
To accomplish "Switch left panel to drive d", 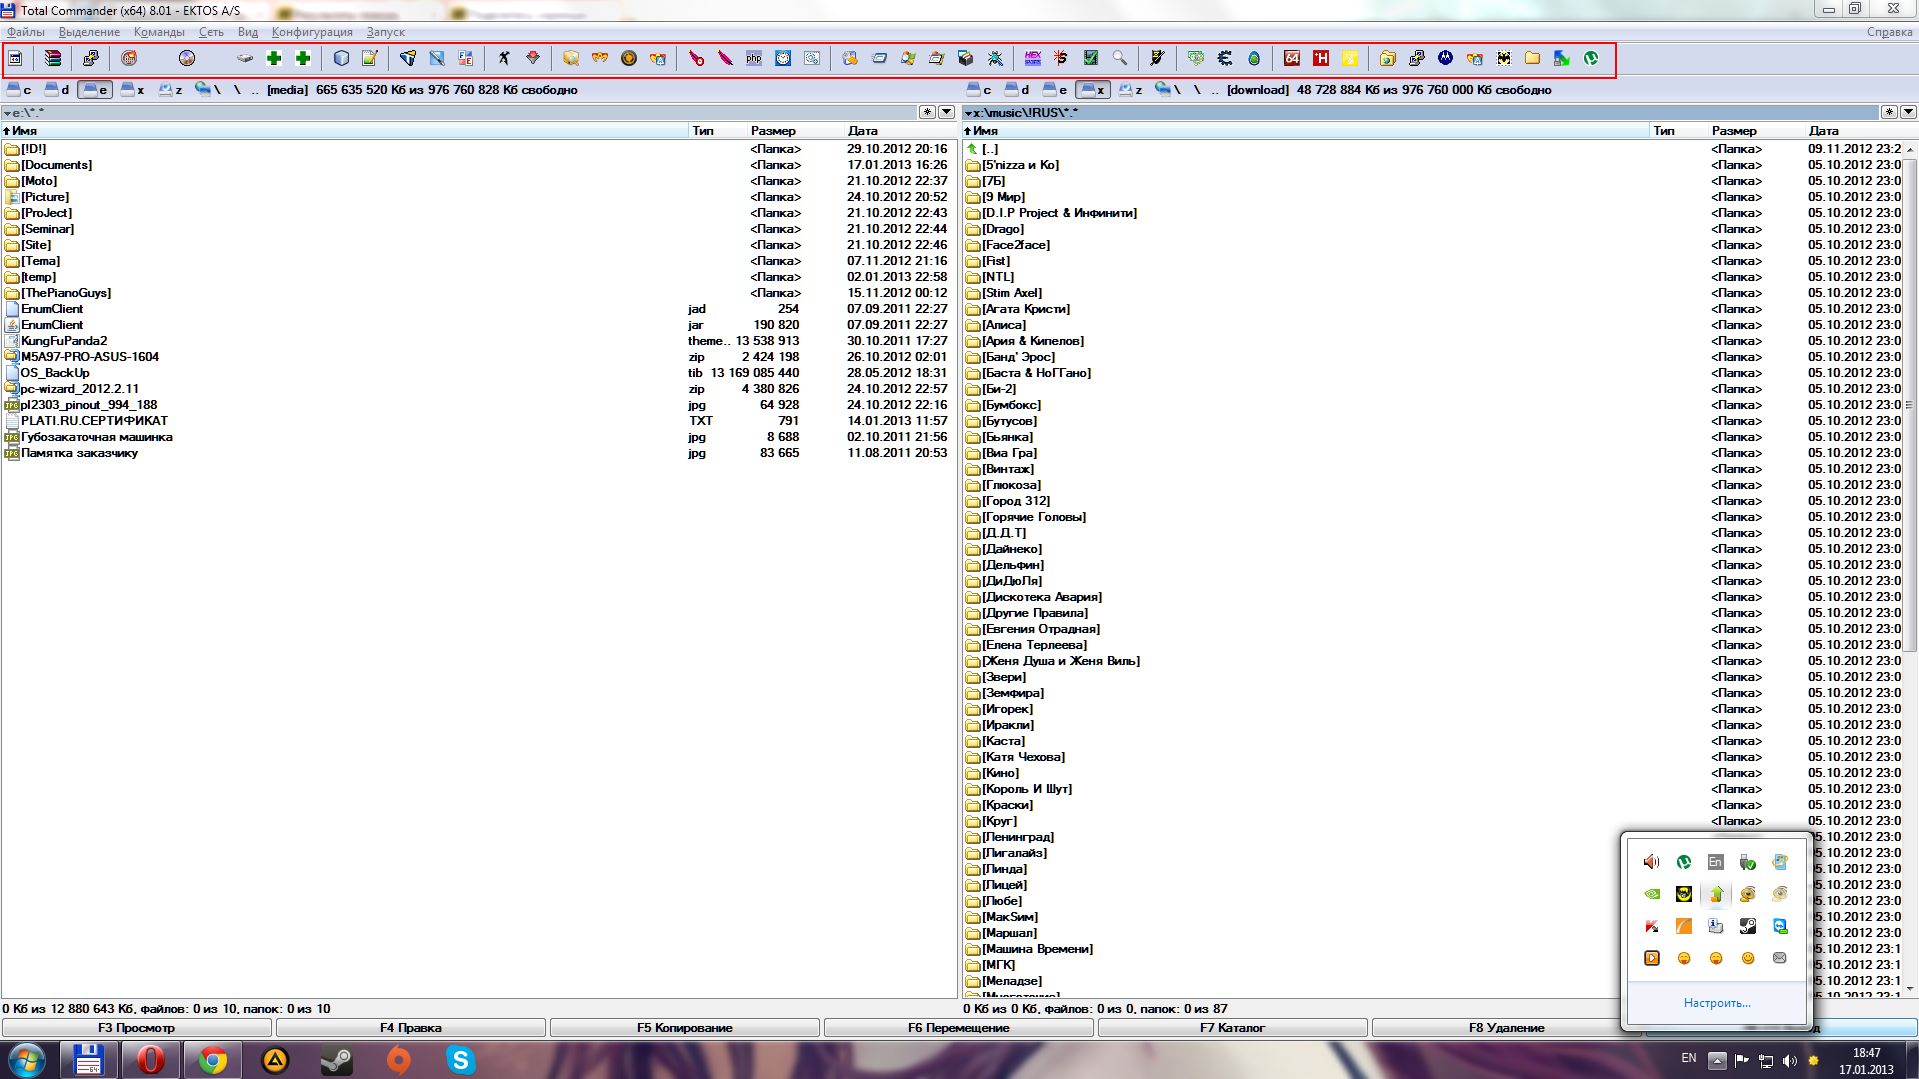I will click(57, 90).
